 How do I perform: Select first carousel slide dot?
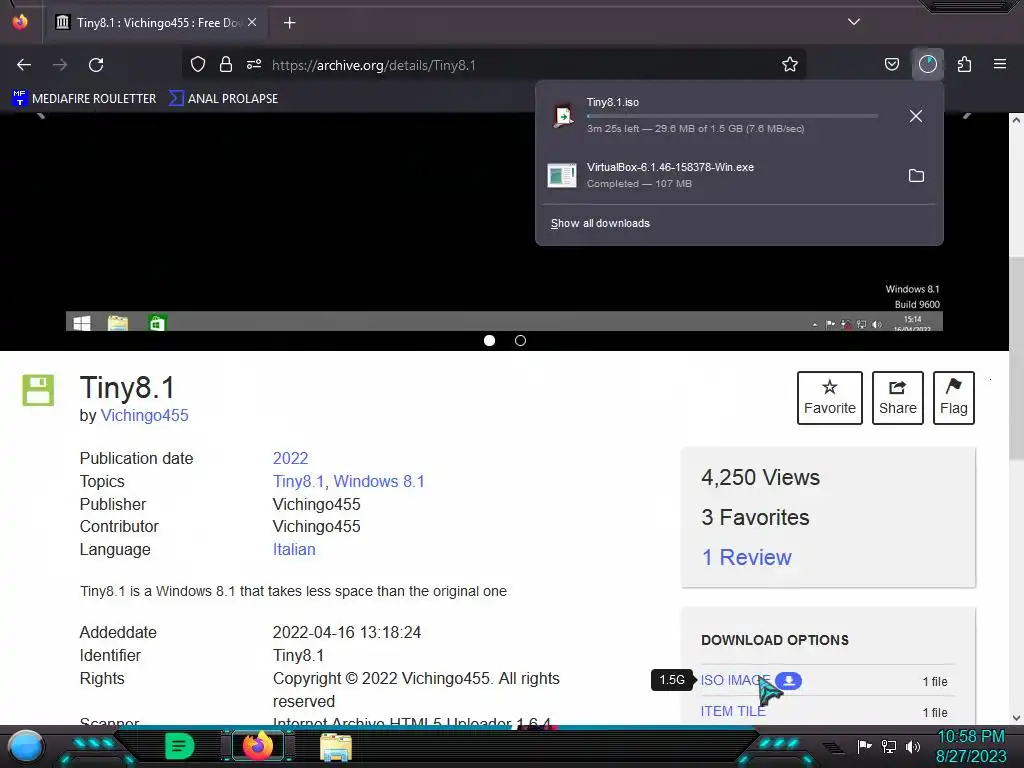(489, 340)
